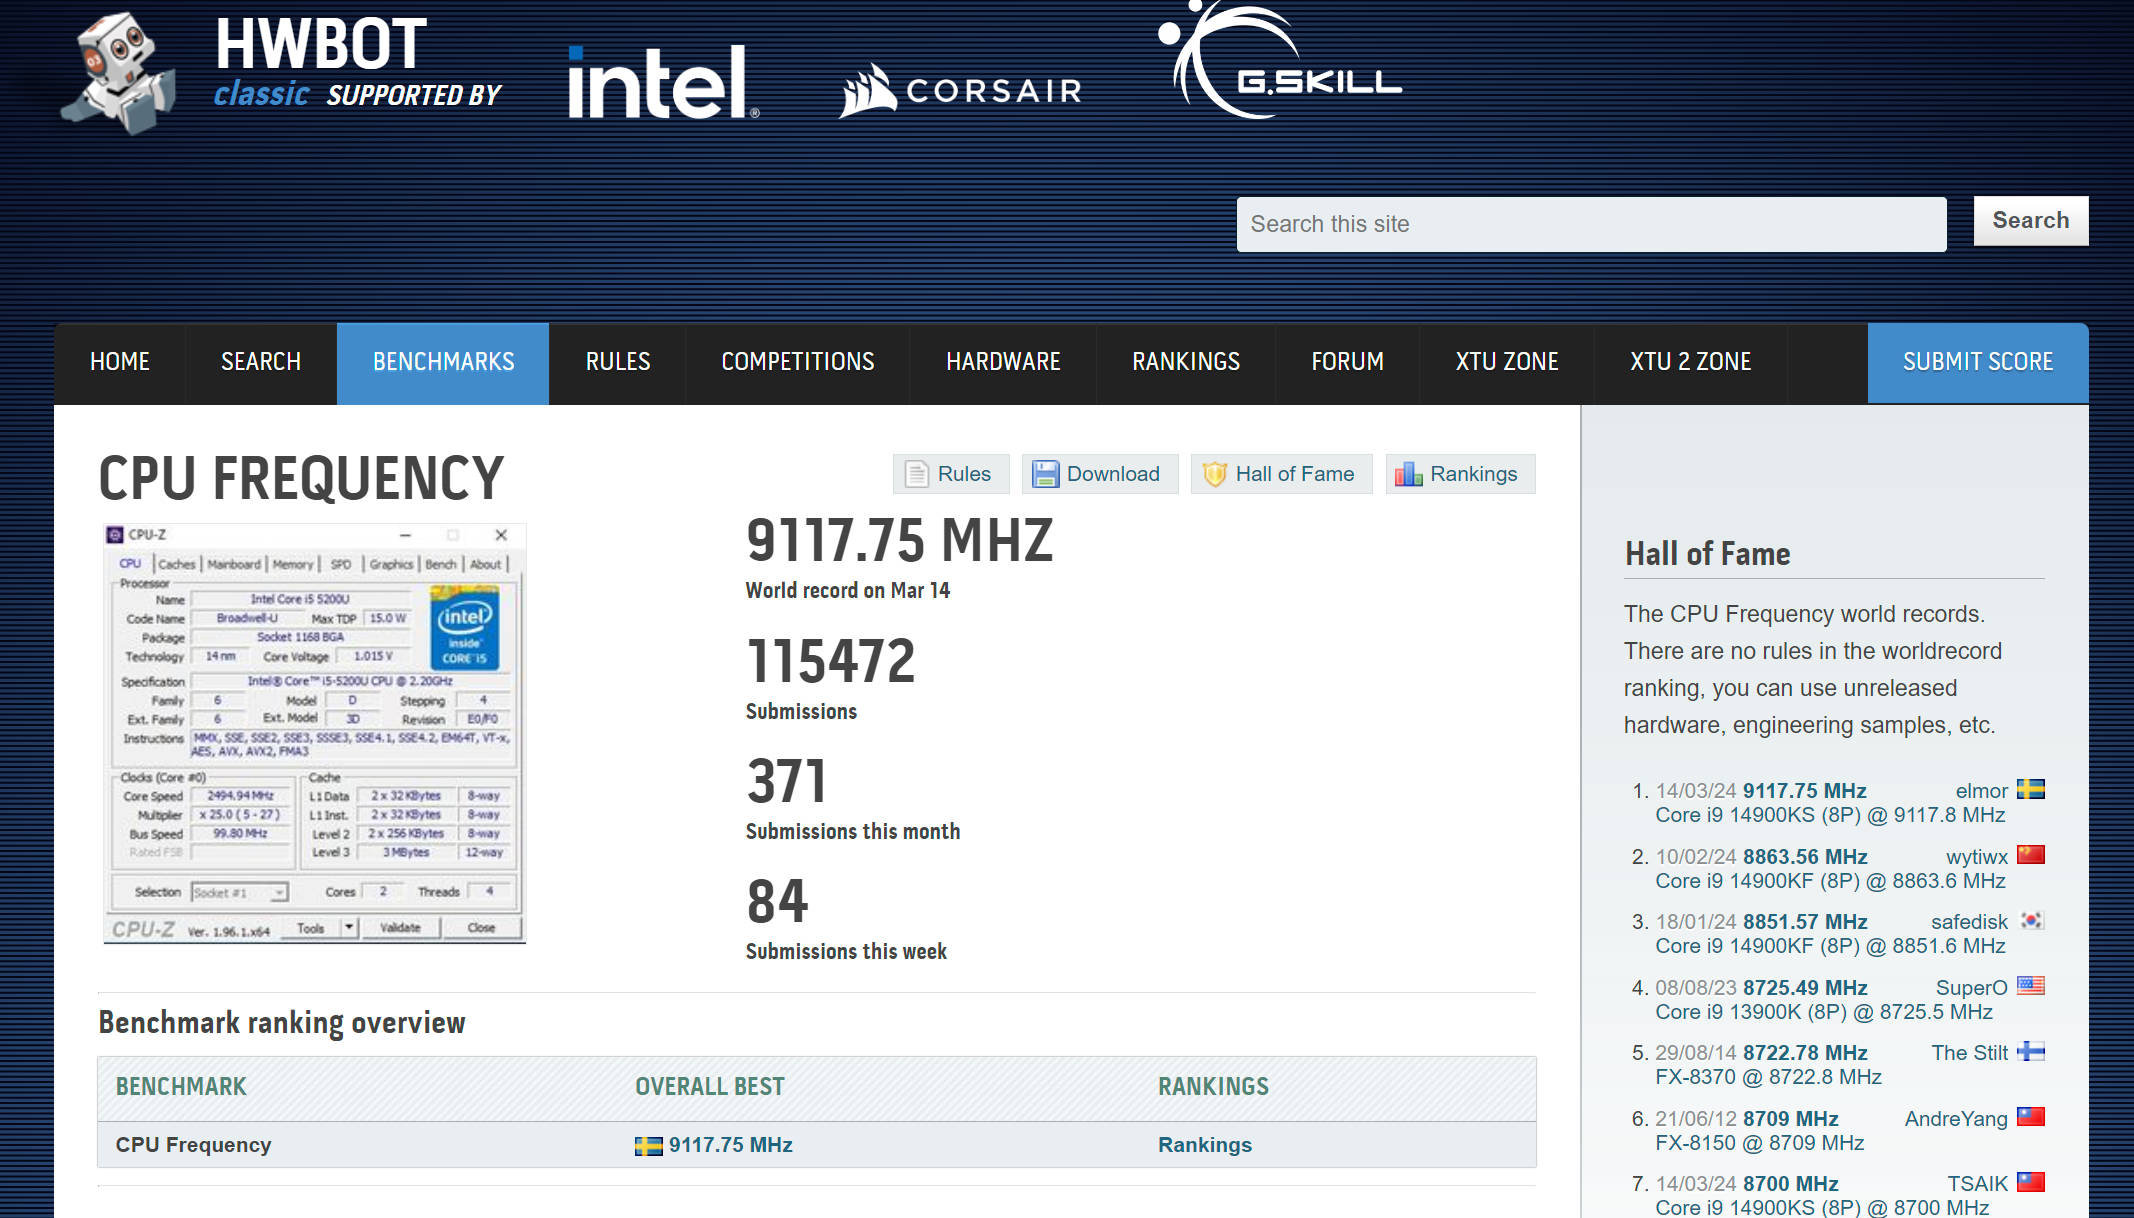The image size is (2134, 1218).
Task: Open AndreYang's 8709 MHz score link
Action: pos(1791,1119)
